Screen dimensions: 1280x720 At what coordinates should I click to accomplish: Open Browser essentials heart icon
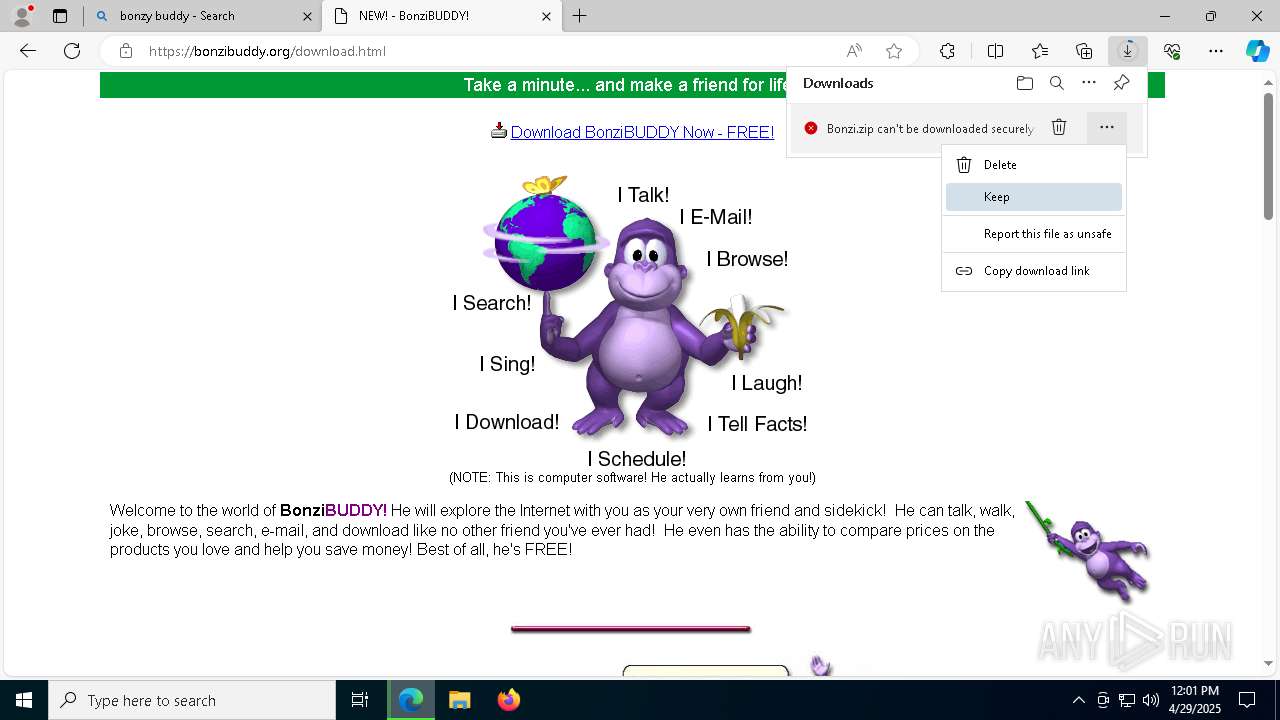[x=1172, y=51]
